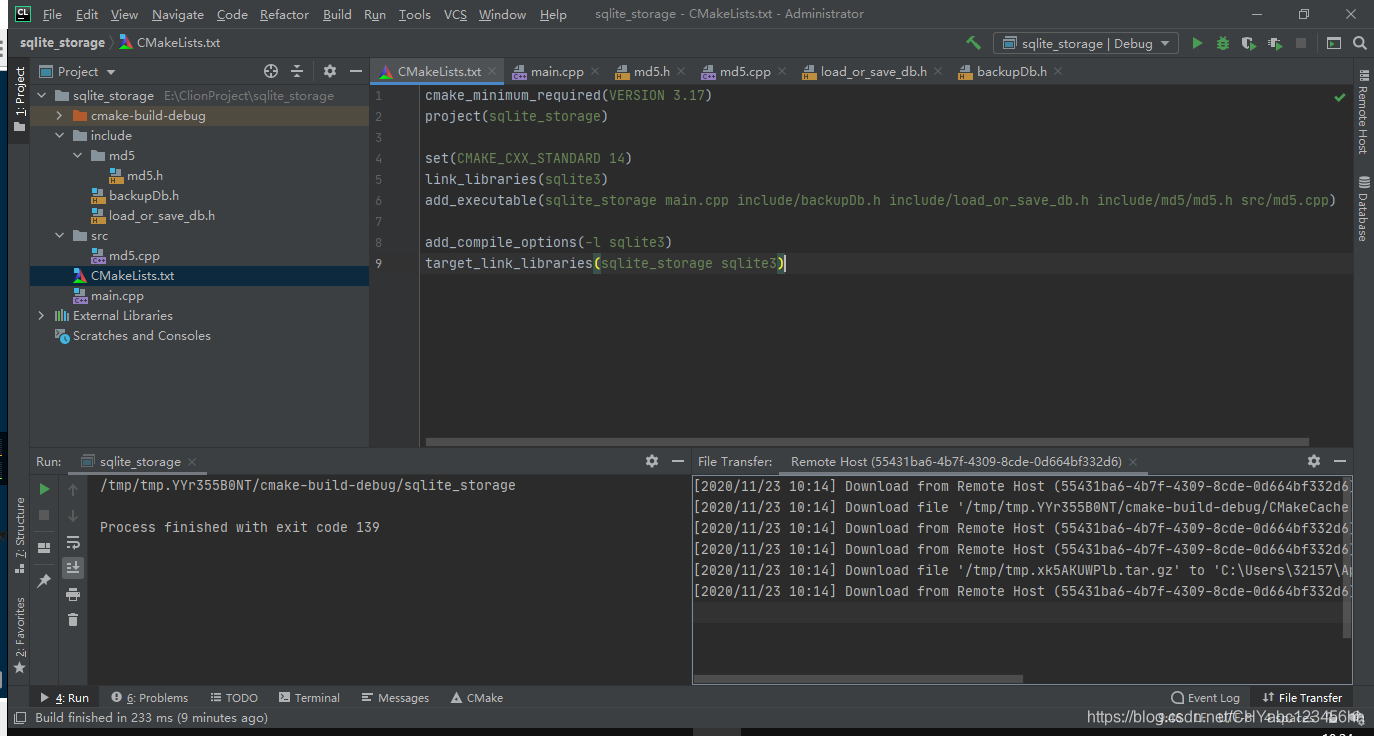Clear run output with trash icon
Viewport: 1374px width, 736px height.
pyautogui.click(x=72, y=619)
